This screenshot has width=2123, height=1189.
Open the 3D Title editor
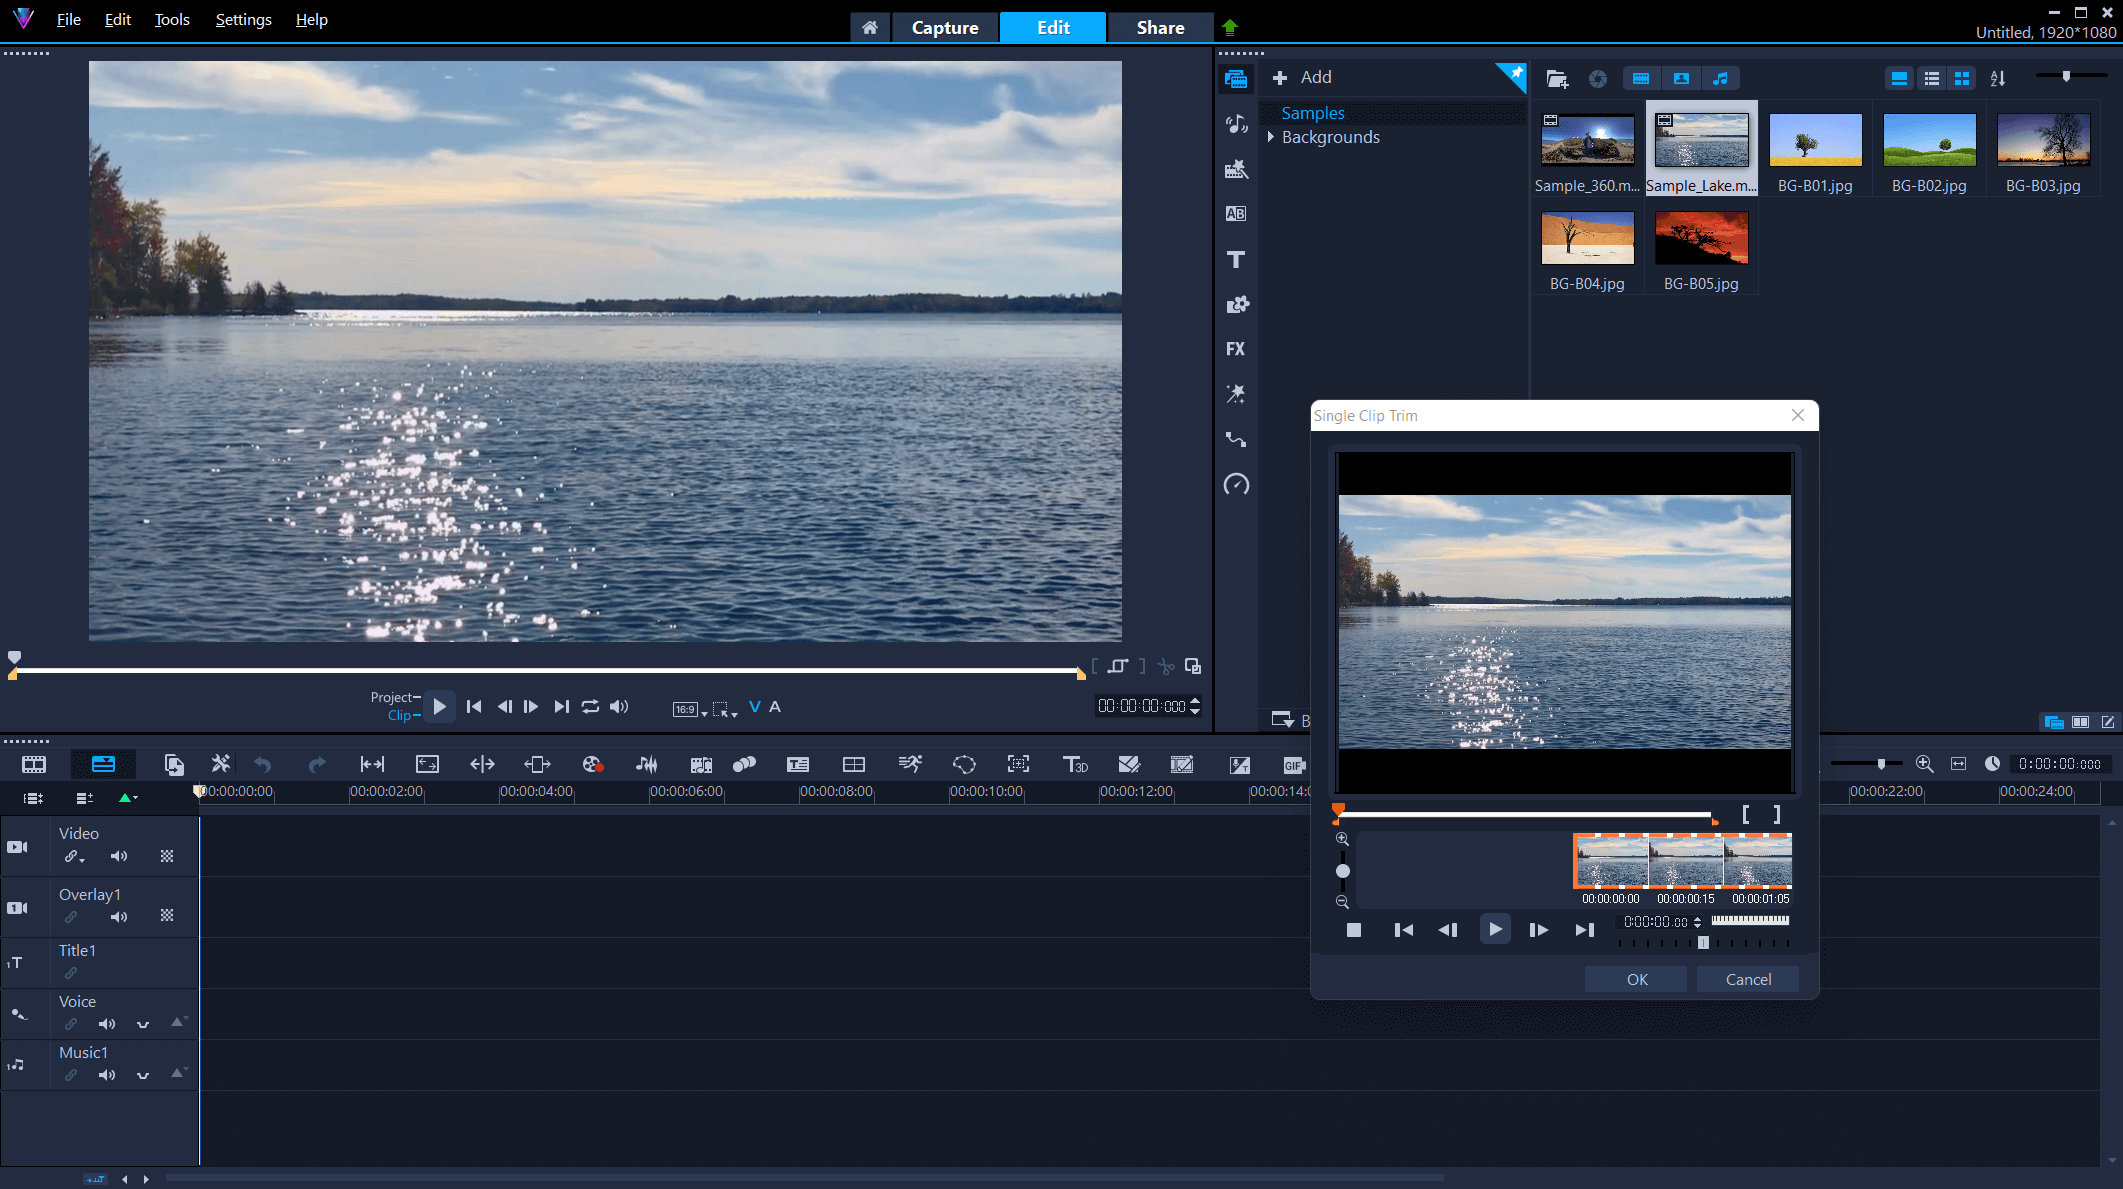point(1076,764)
